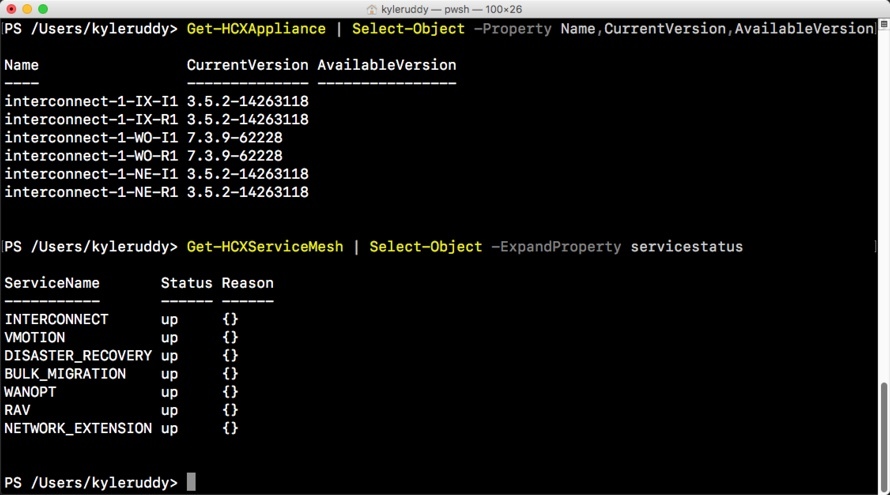Viewport: 890px width, 495px height.
Task: Select the interconnect-1-IX-I1 appliance row
Action: coord(157,101)
